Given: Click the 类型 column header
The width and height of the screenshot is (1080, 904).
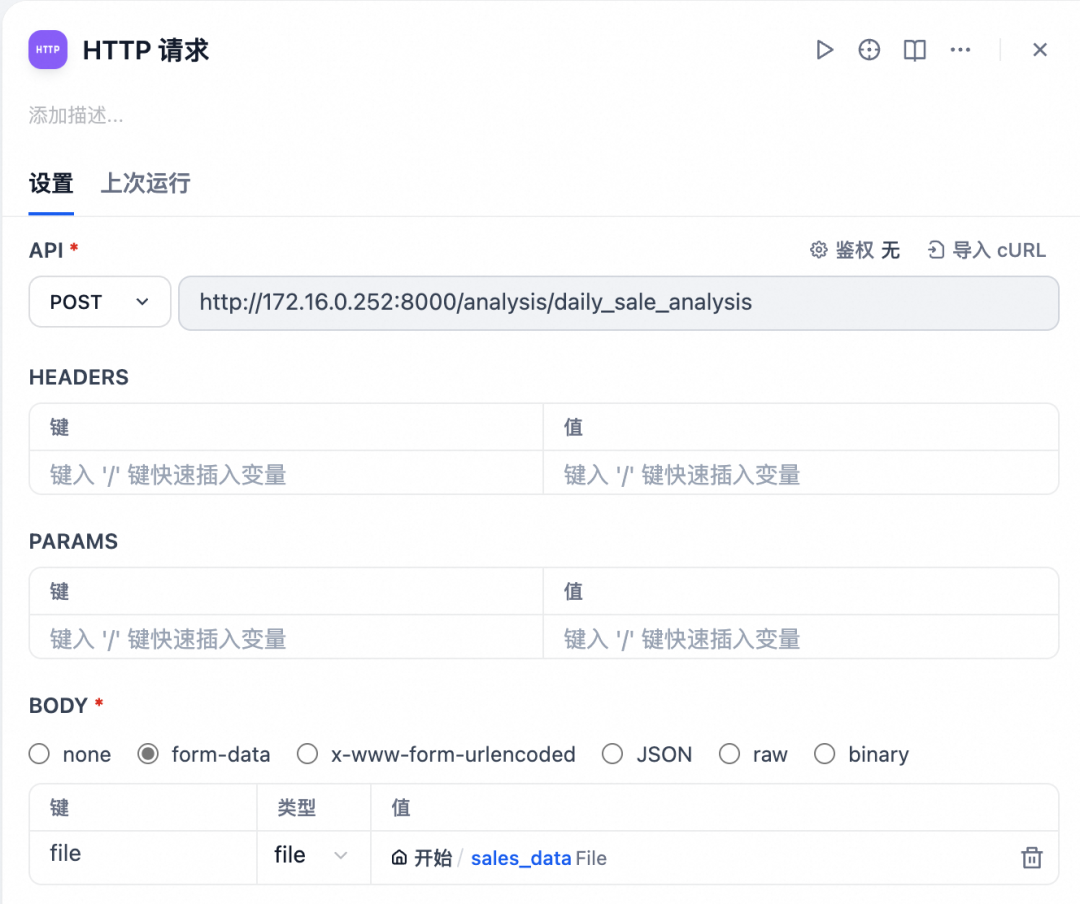Looking at the screenshot, I should [297, 808].
